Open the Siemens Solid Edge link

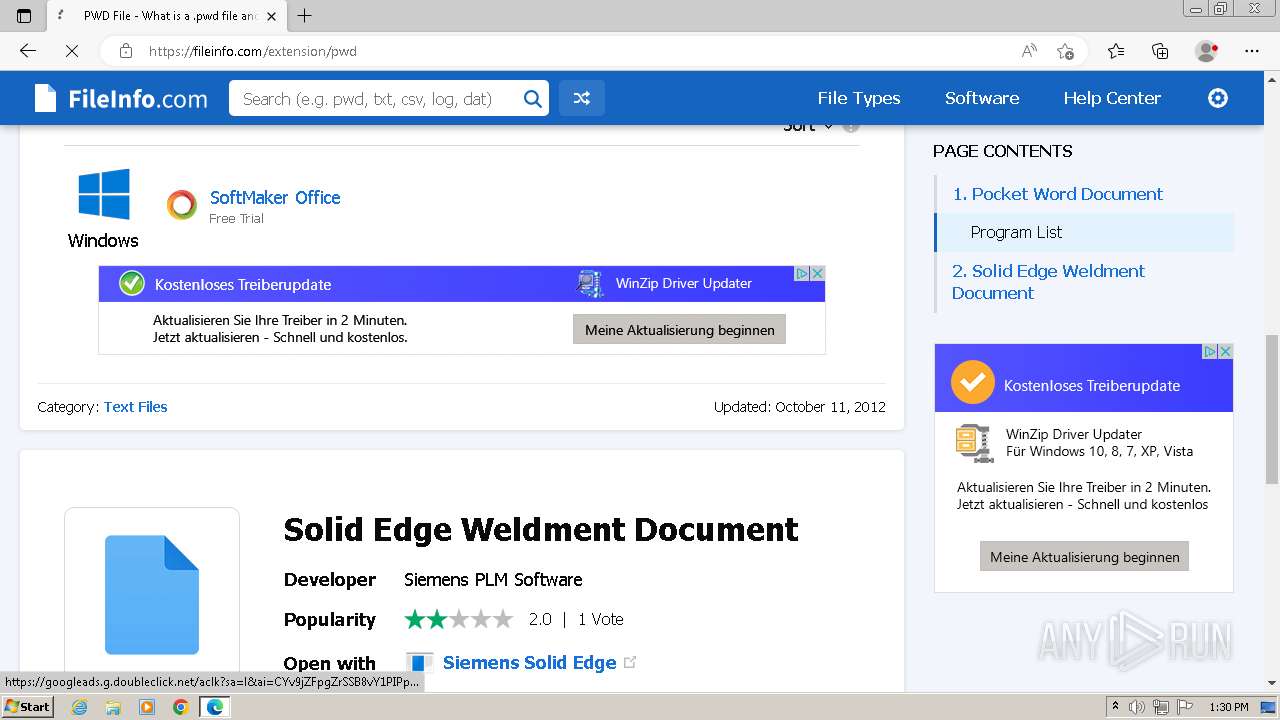point(529,662)
